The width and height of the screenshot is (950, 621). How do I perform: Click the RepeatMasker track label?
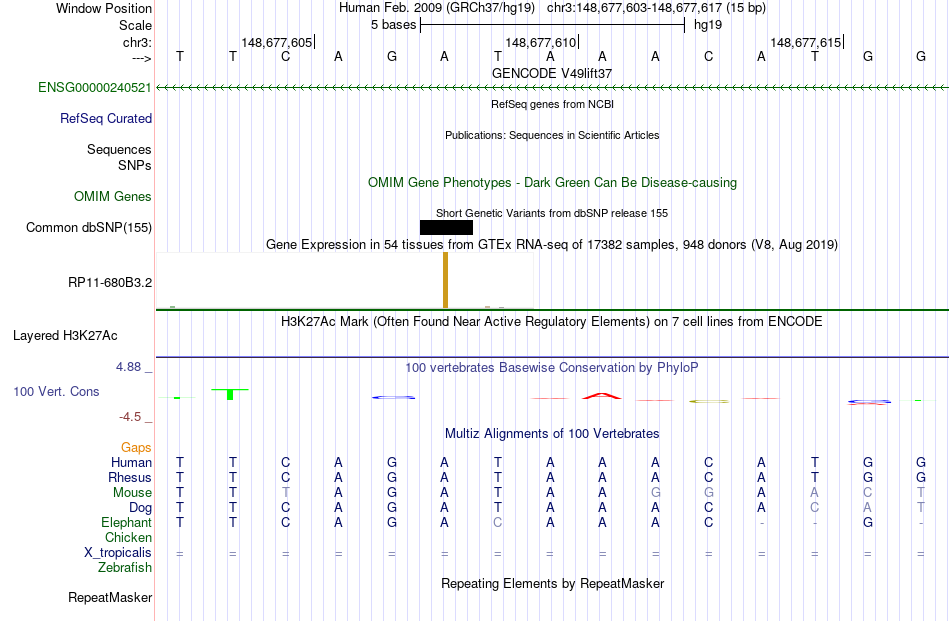tap(110, 597)
